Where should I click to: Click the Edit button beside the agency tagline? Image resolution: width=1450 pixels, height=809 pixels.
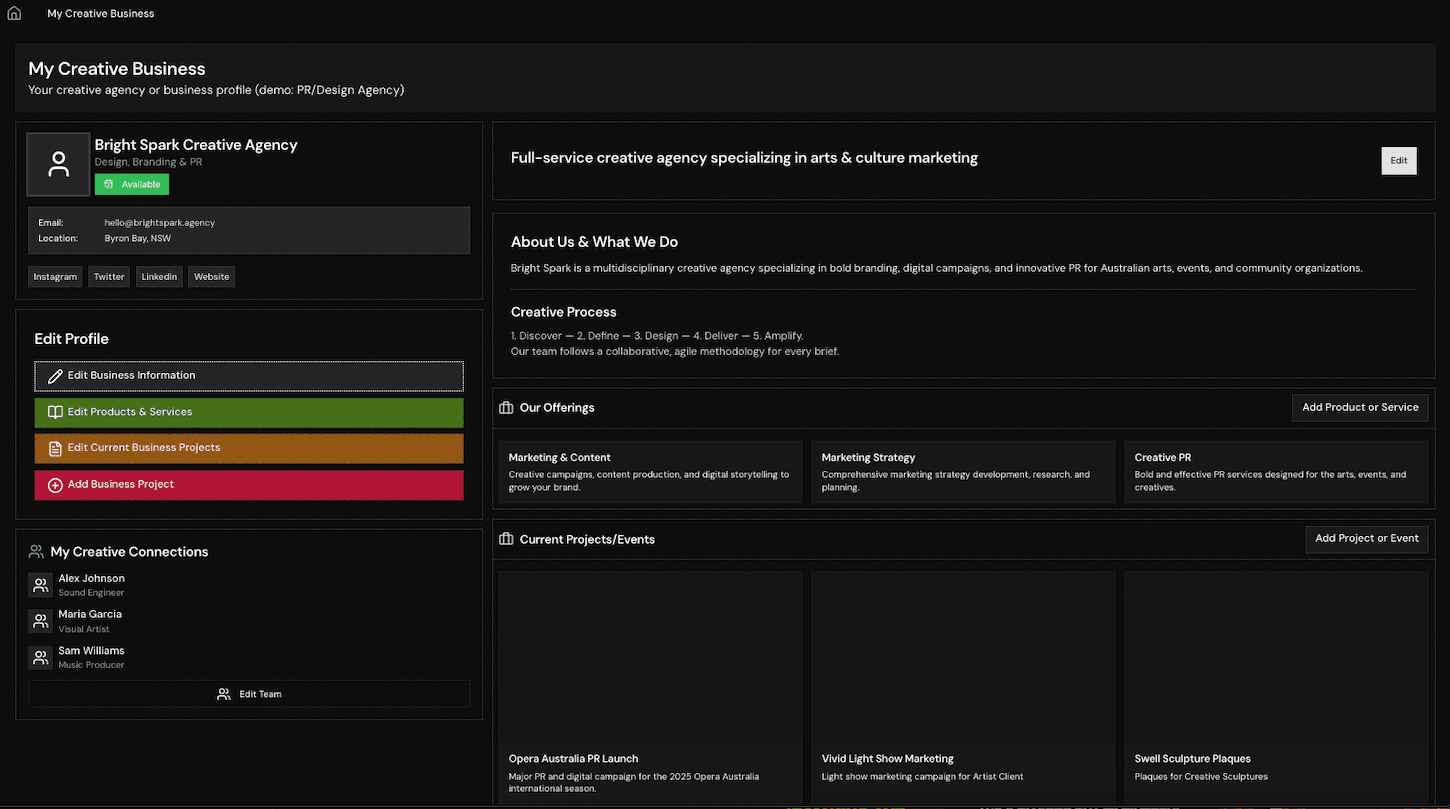click(x=1399, y=161)
